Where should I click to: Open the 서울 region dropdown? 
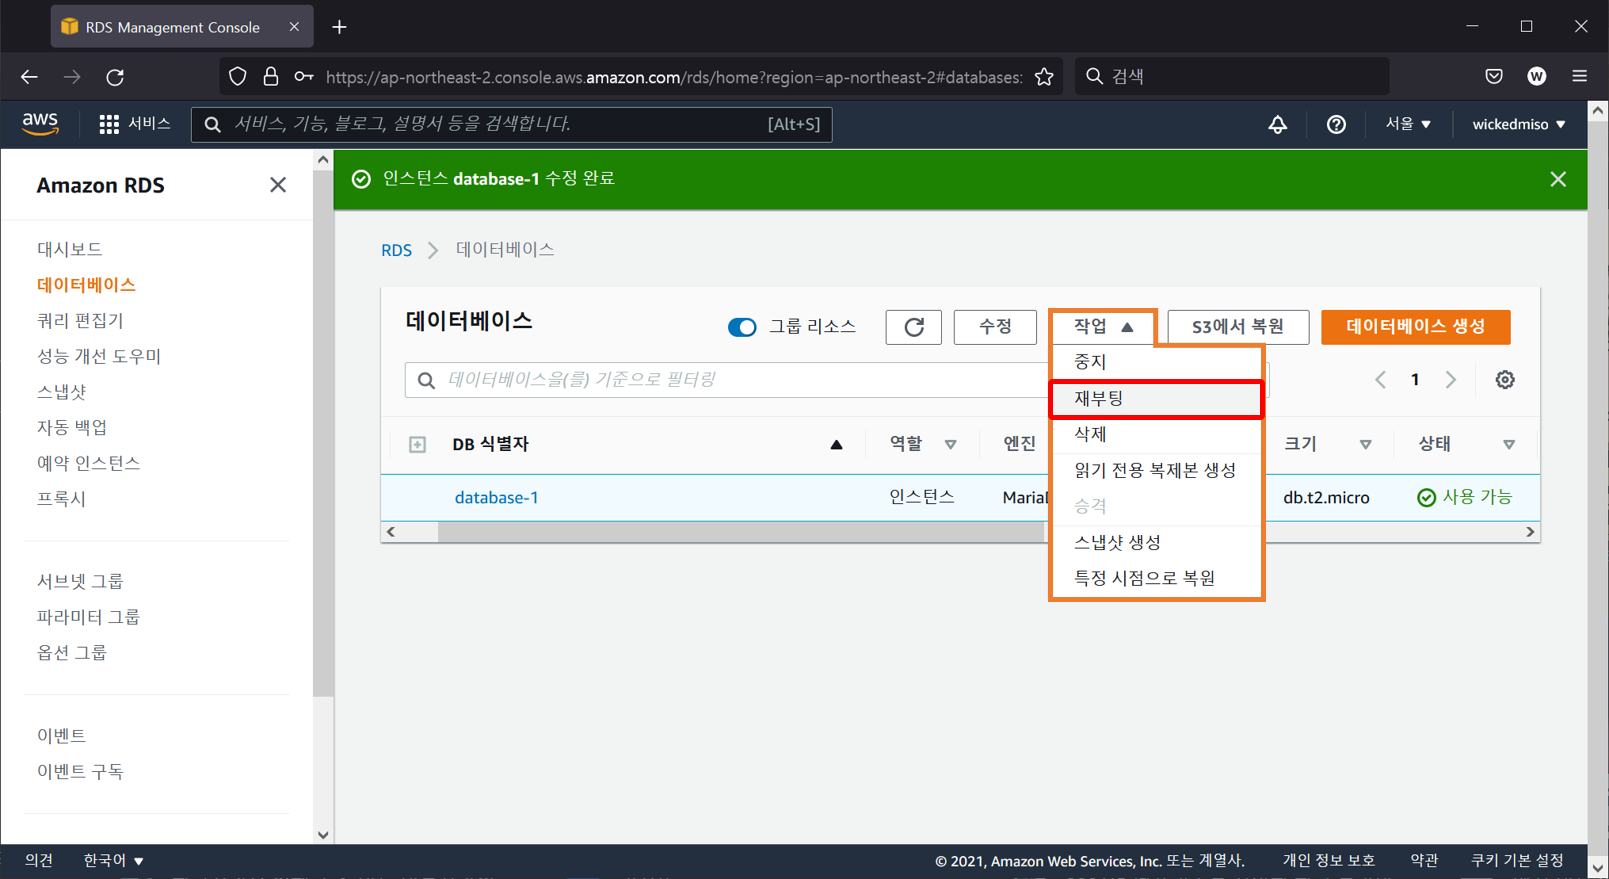(1408, 124)
